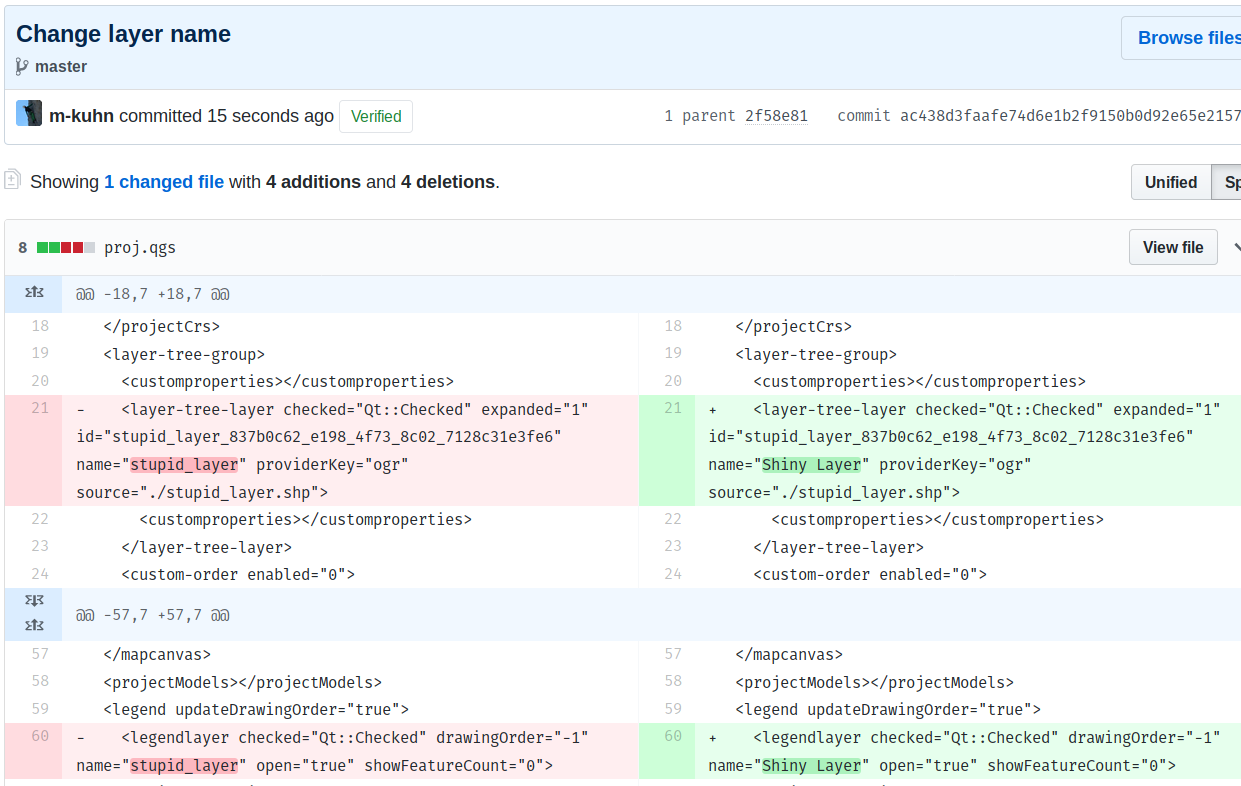Click the changed-lines count 8 by proj.qgs
1241x786 pixels.
[23, 247]
